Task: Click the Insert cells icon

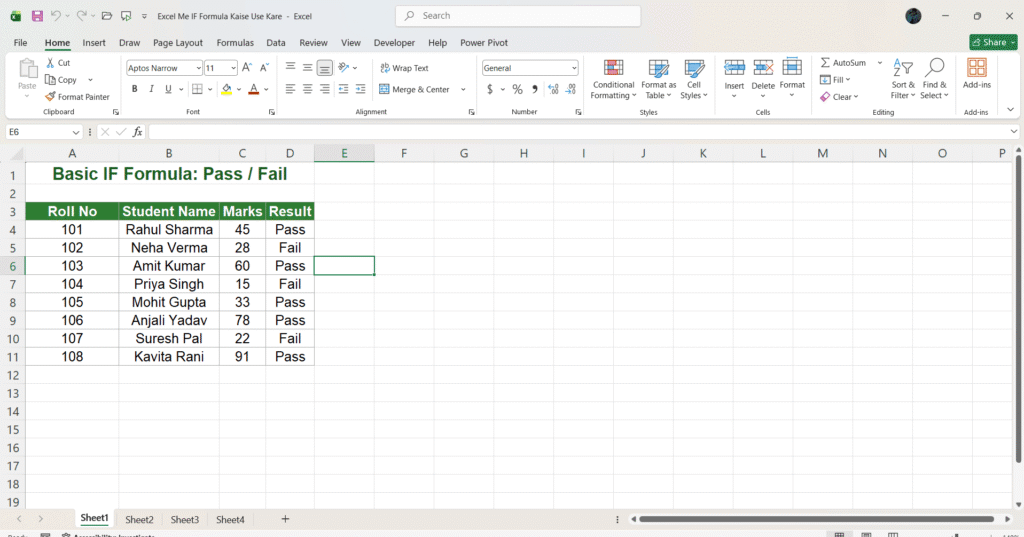Action: tap(734, 68)
